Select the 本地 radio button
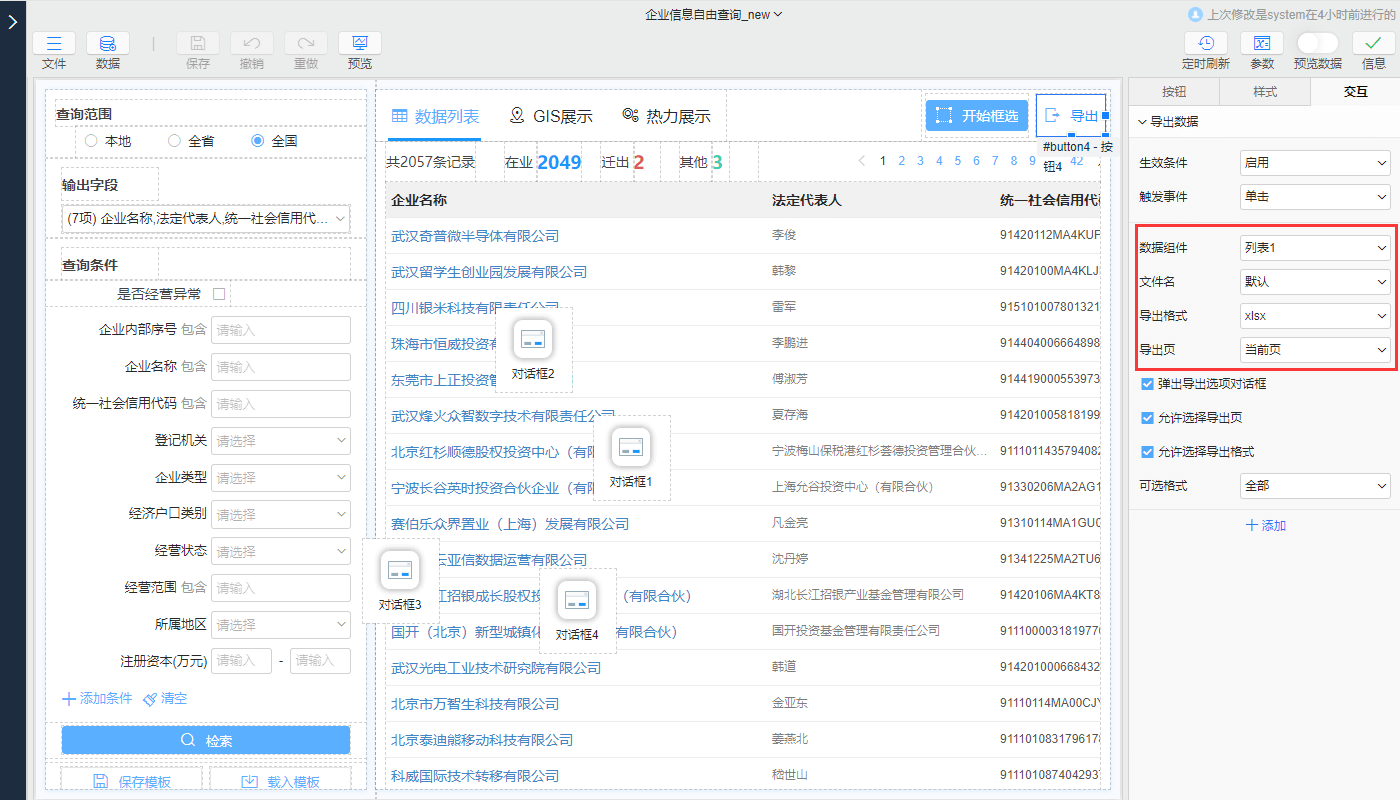Image resolution: width=1400 pixels, height=800 pixels. pyautogui.click(x=91, y=141)
